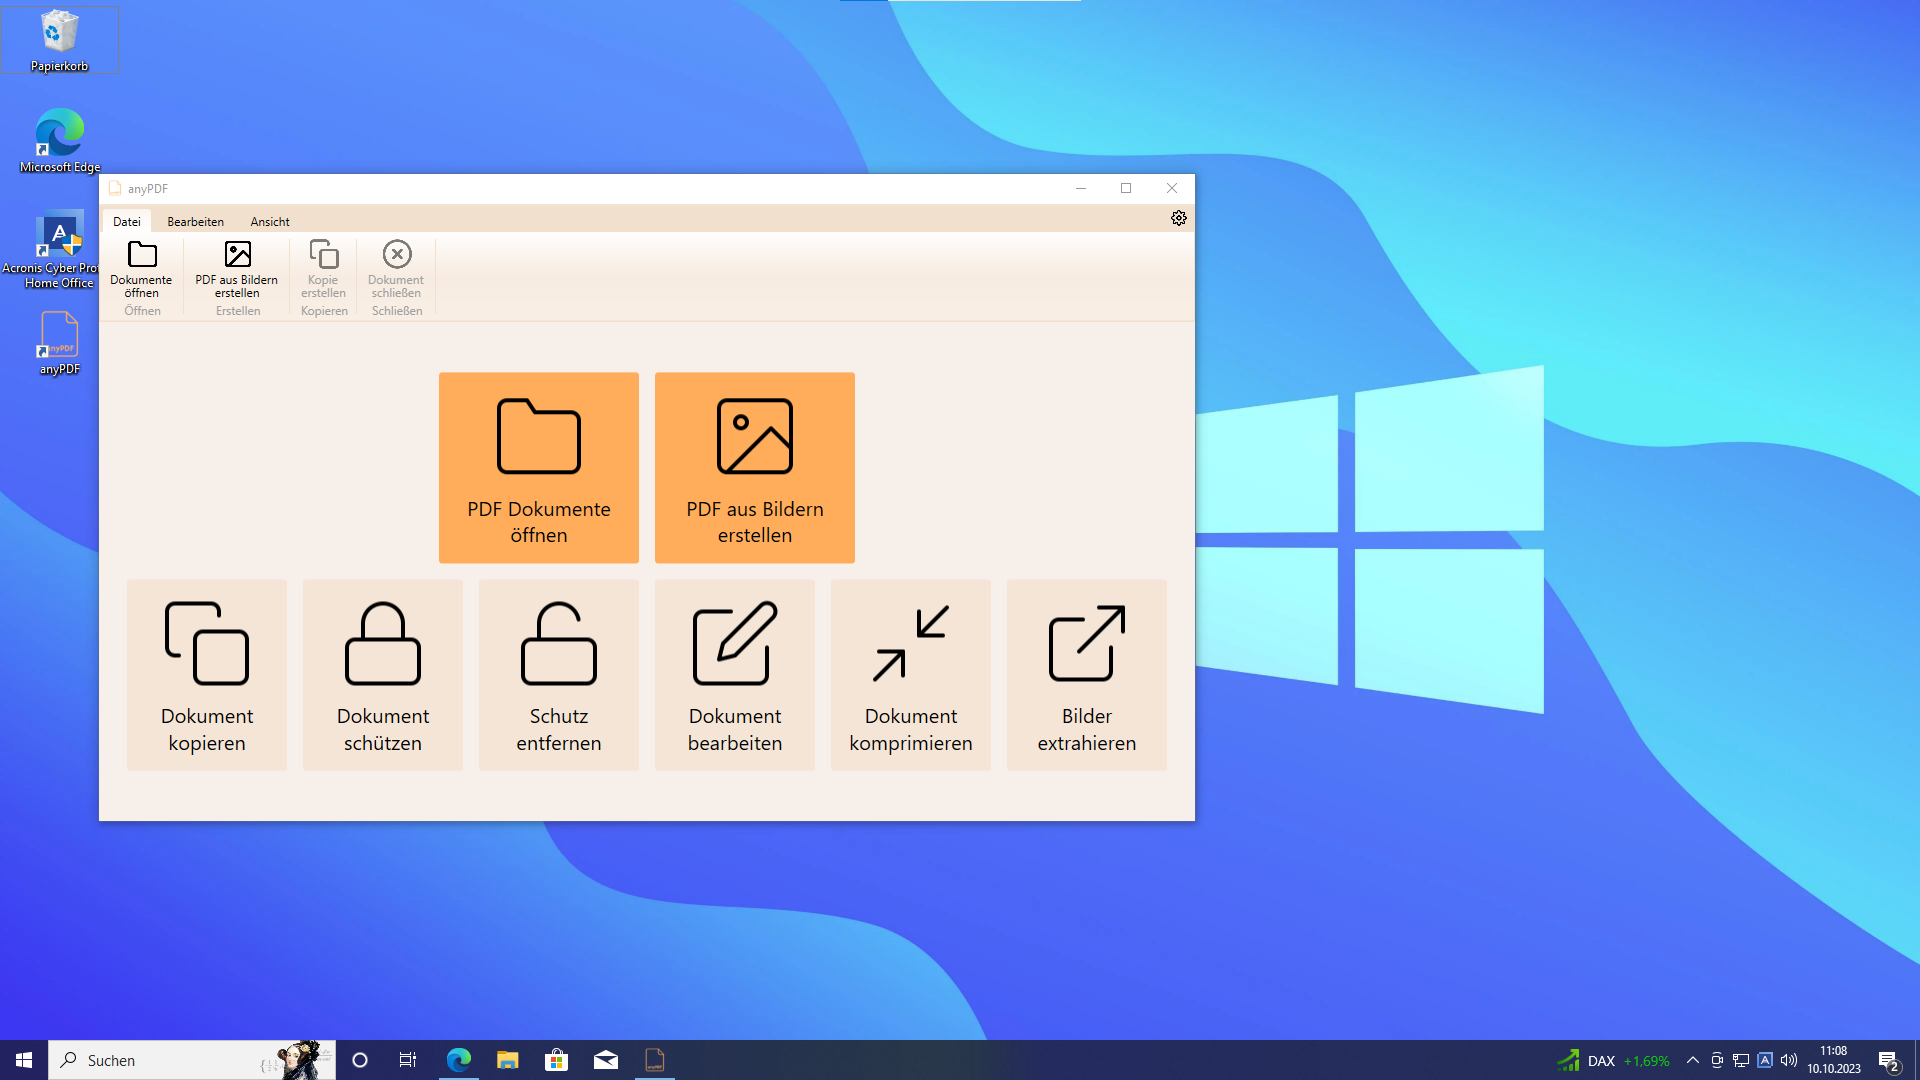Expand the system tray hidden icons chevron
The height and width of the screenshot is (1080, 1920).
1692,1060
